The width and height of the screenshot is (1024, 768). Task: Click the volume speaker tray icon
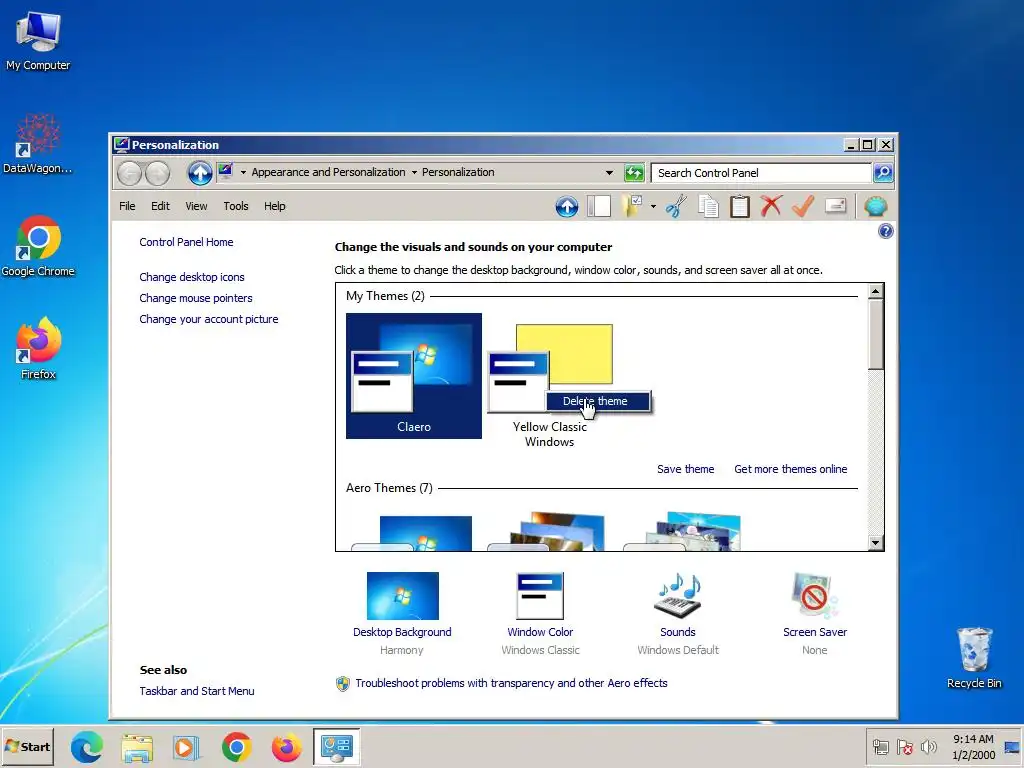(928, 747)
